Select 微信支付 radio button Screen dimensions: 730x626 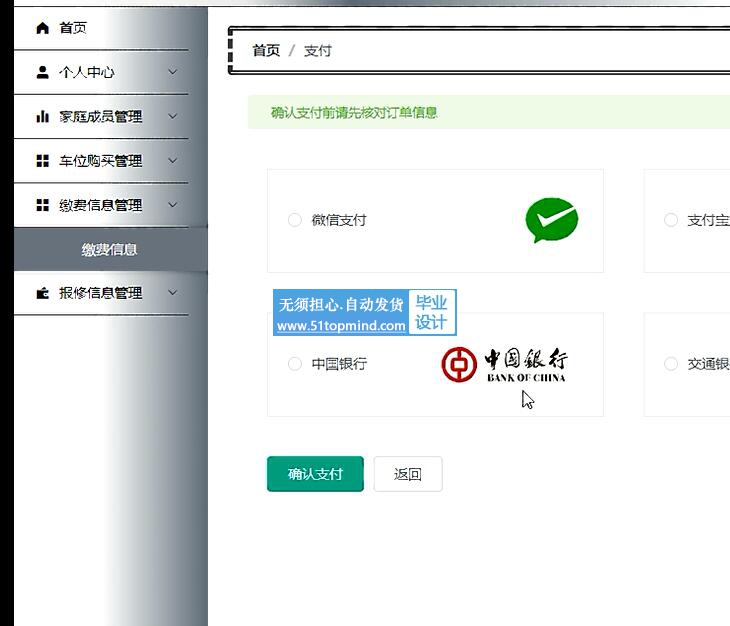295,220
